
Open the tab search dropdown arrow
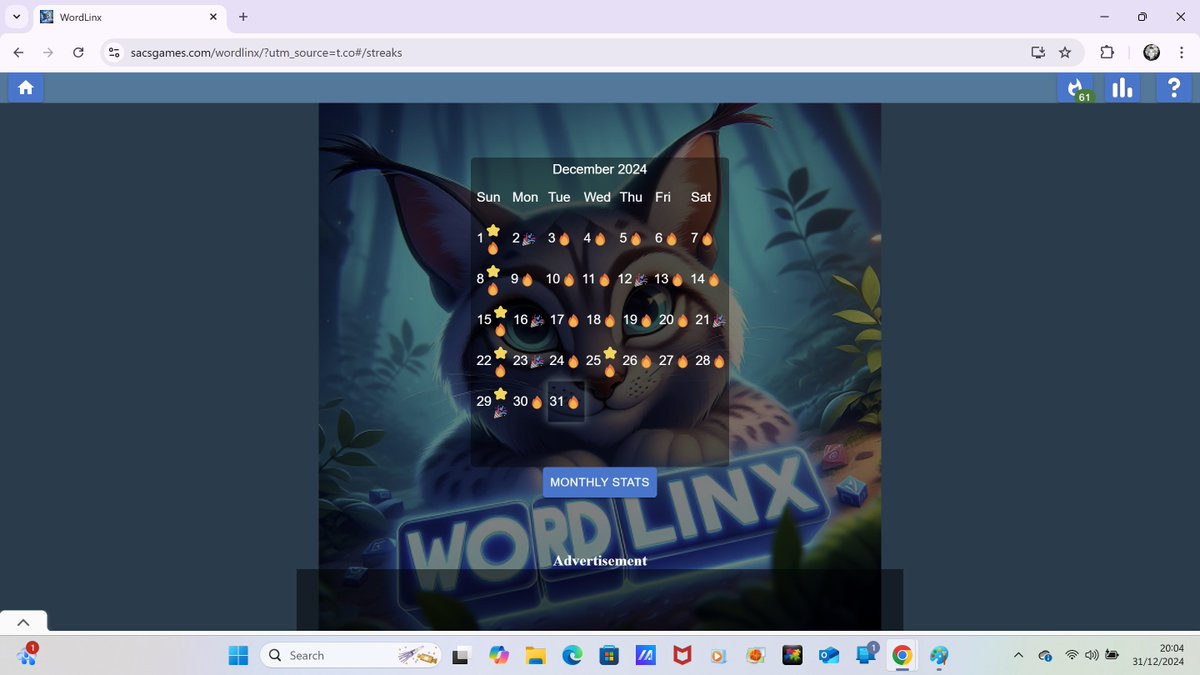coord(16,17)
